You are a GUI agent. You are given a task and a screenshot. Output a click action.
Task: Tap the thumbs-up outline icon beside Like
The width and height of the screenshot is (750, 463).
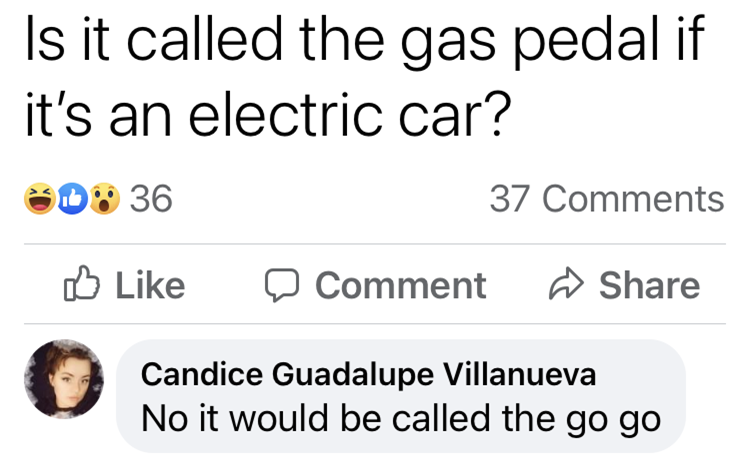coord(82,283)
